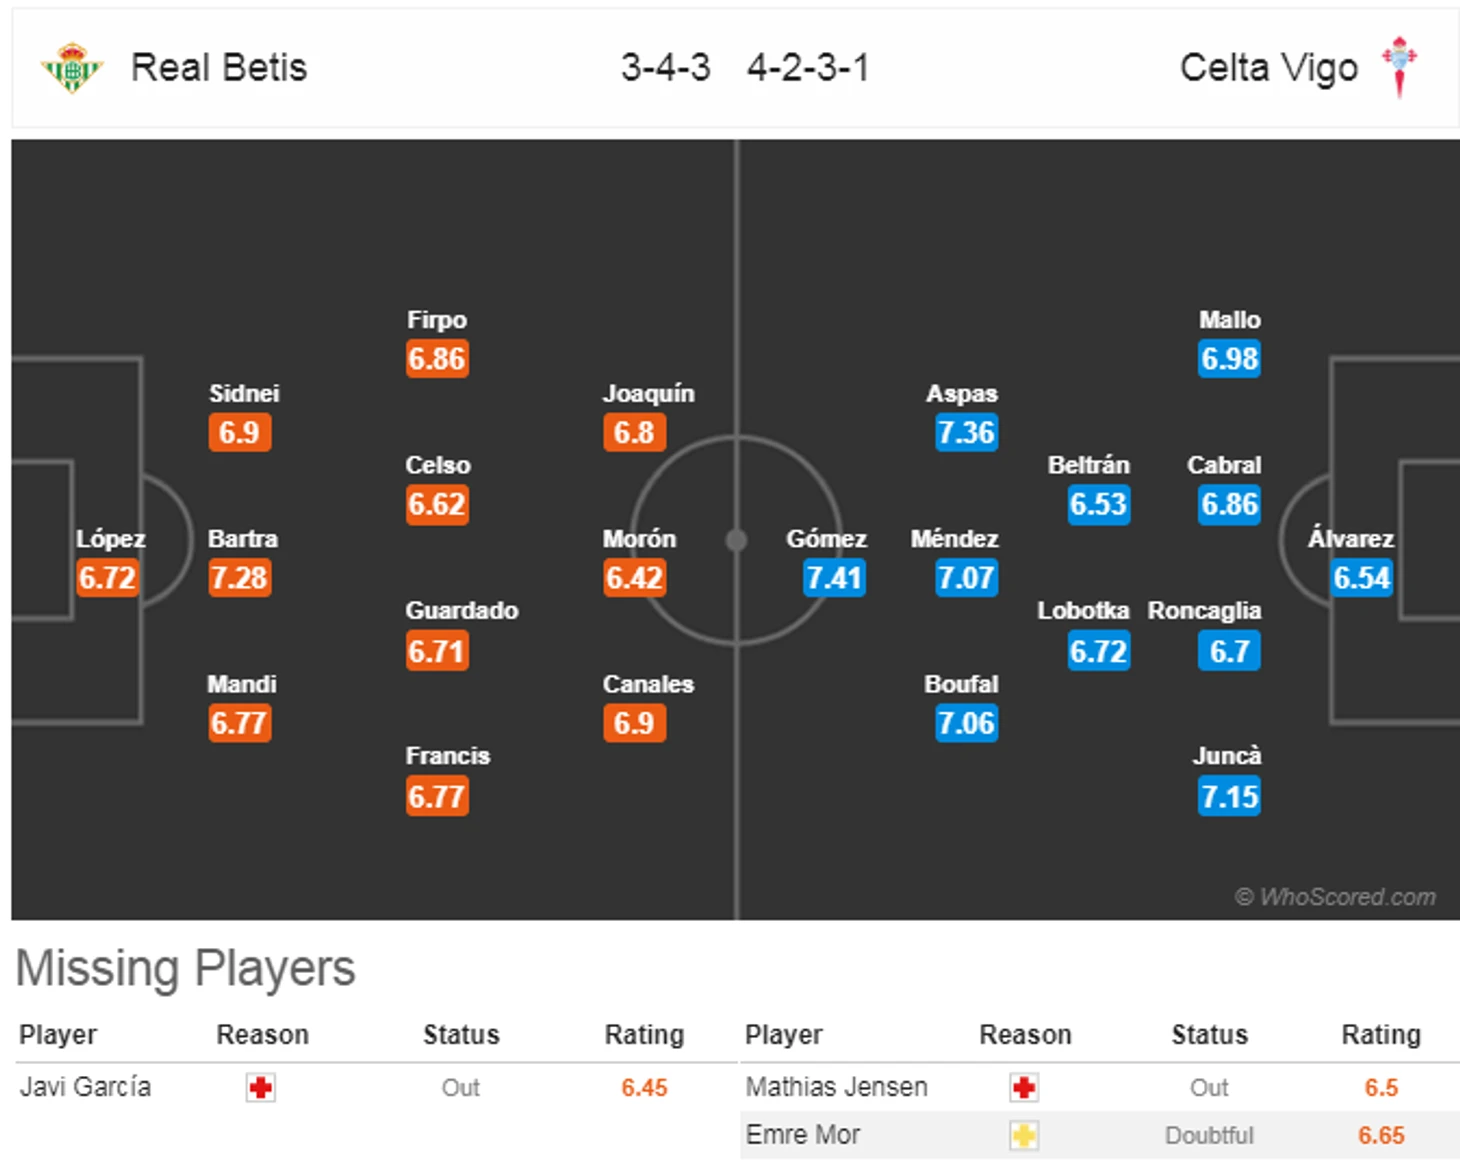Click Javi García's red cross injury icon
The image size is (1460, 1171).
(x=261, y=1088)
